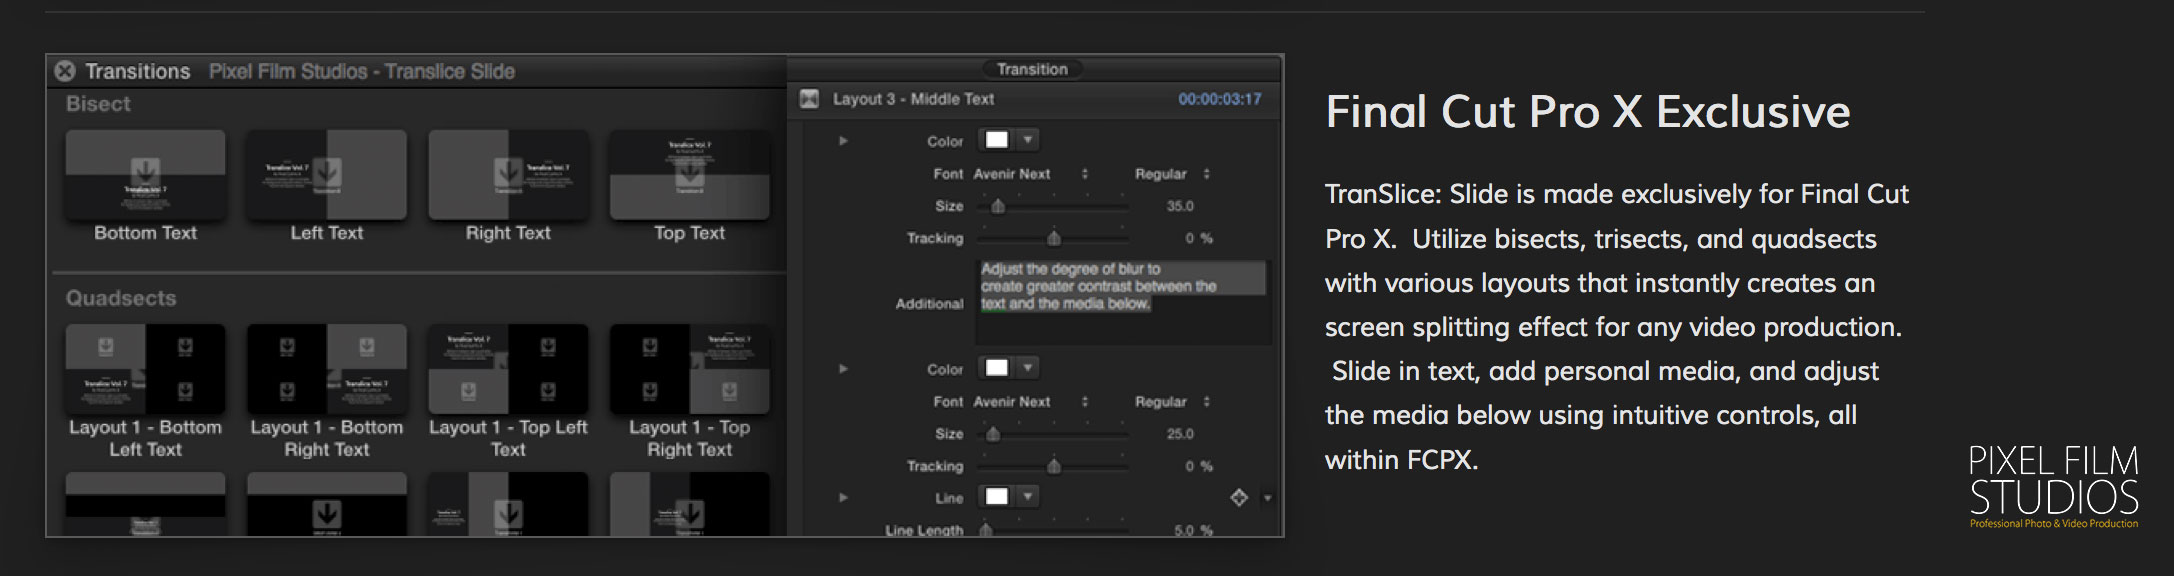This screenshot has width=2174, height=576.
Task: Click the Line Length slider handle
Action: (x=986, y=530)
